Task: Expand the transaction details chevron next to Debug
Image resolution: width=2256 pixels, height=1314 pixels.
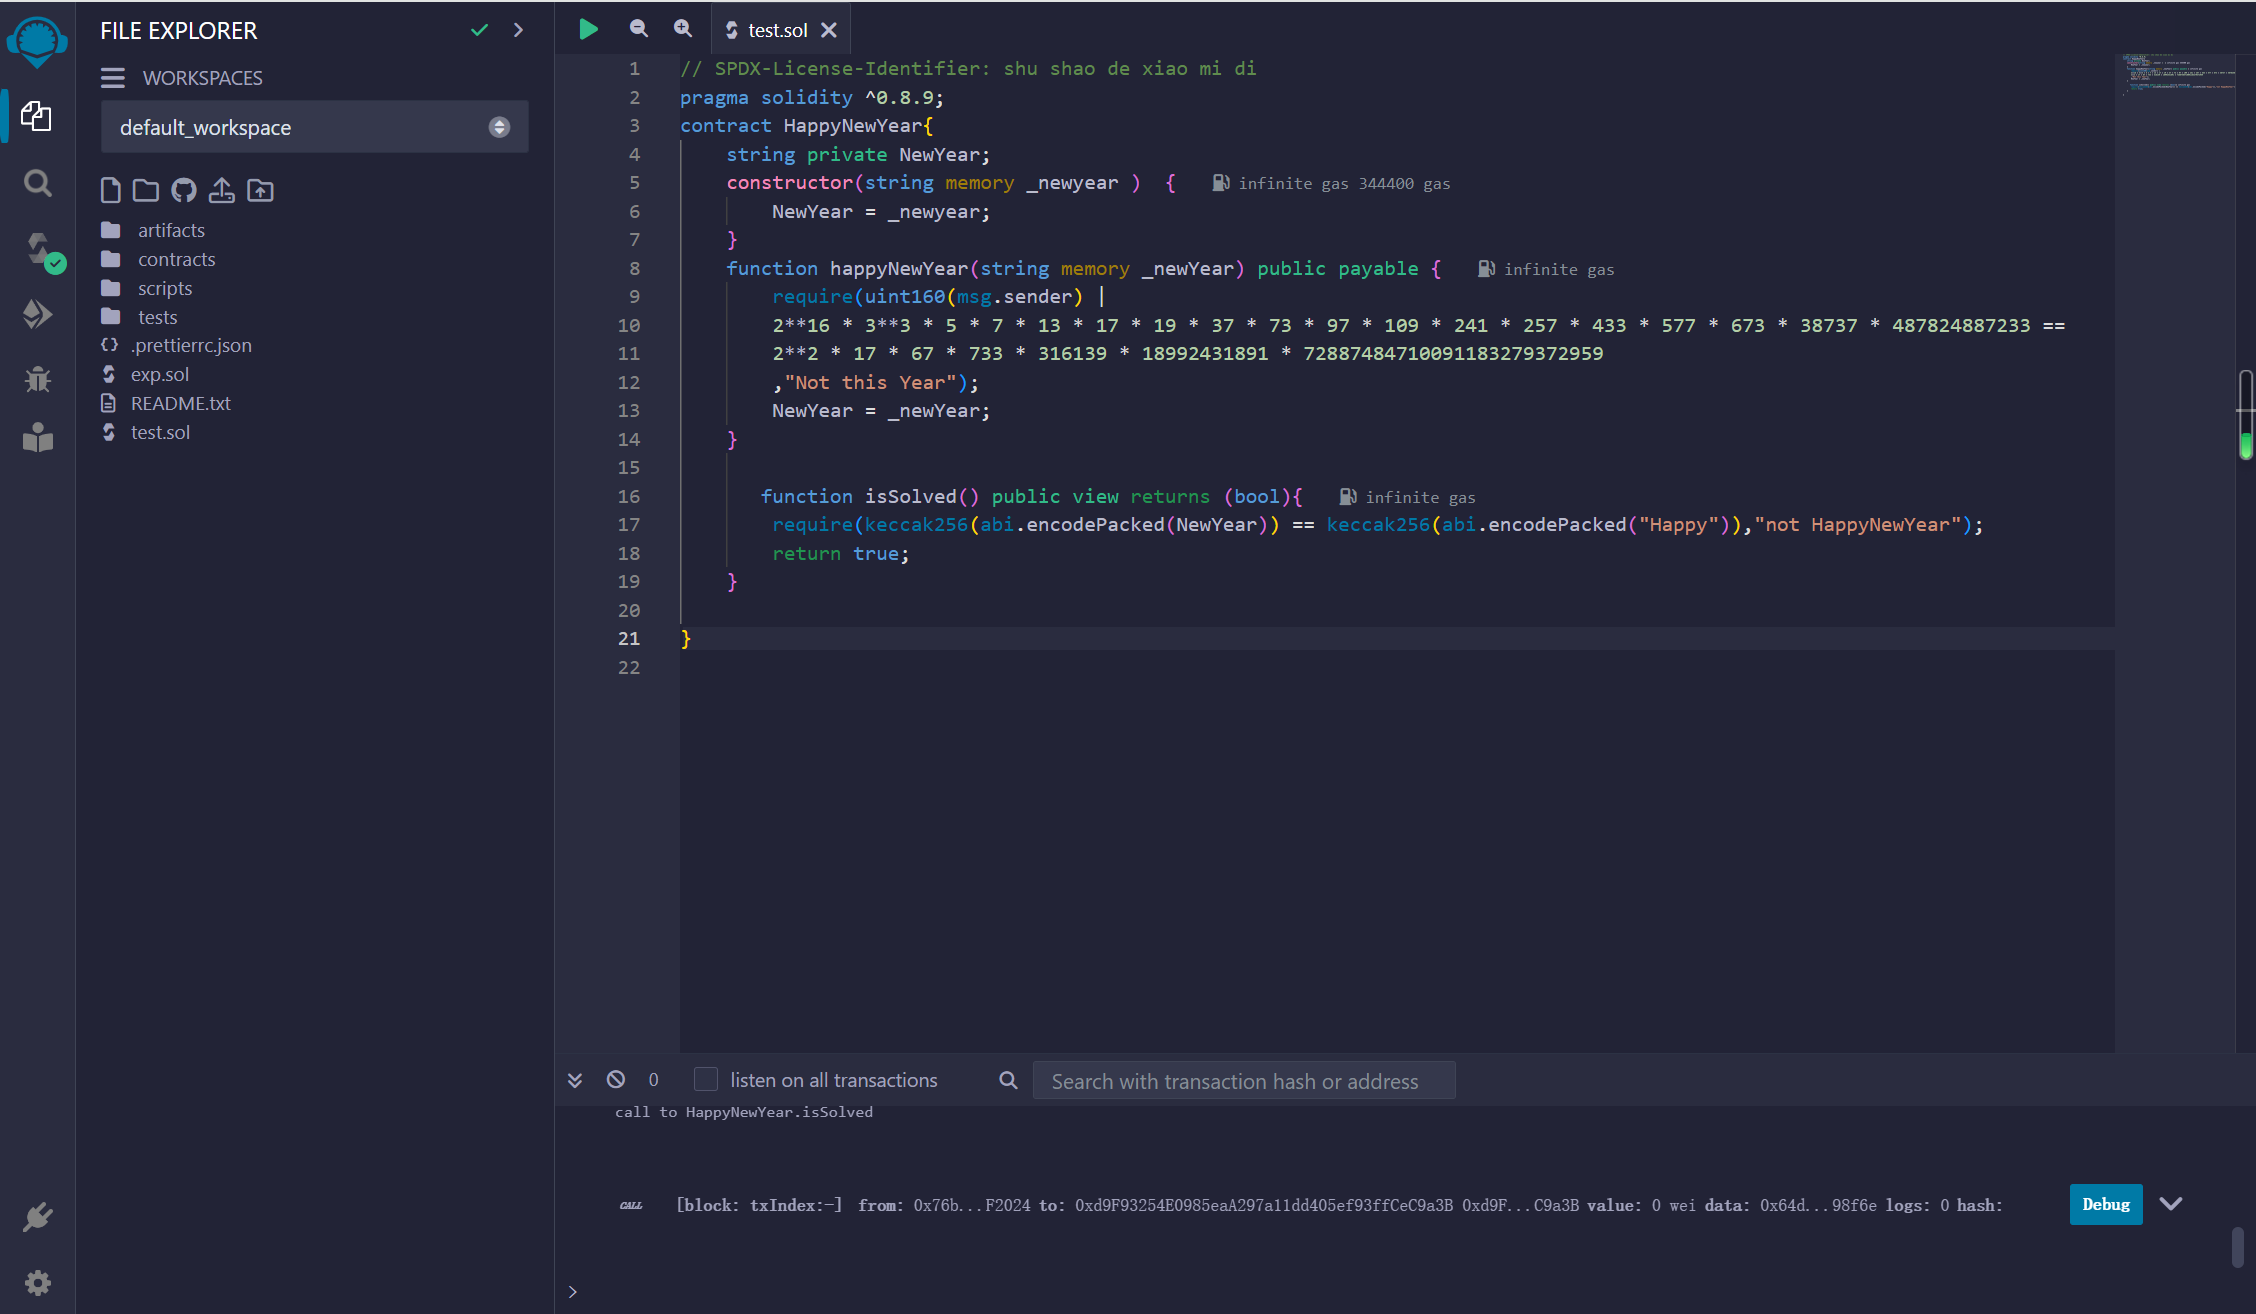Action: (x=2170, y=1204)
